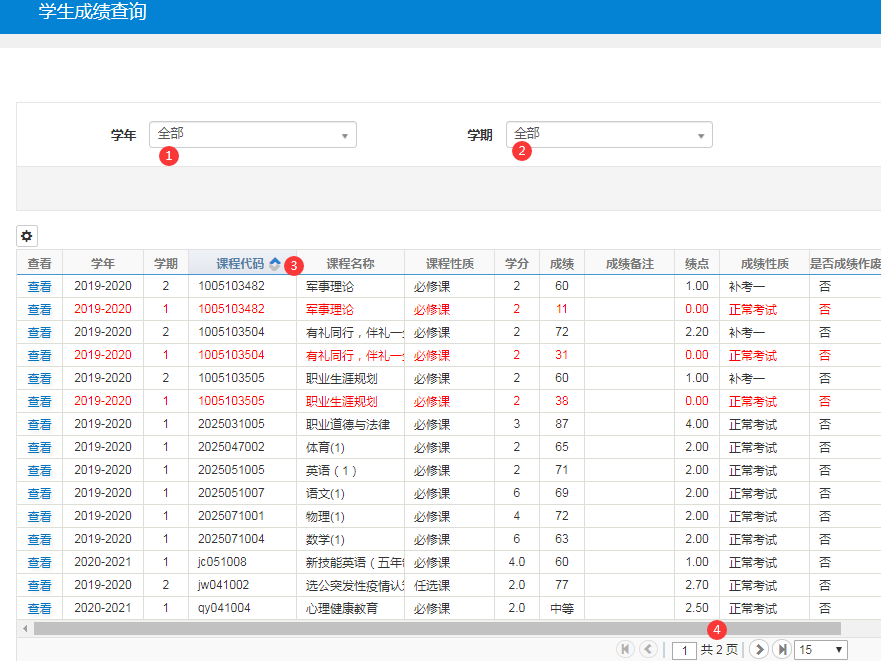Click the 成绩性质 column header
The height and width of the screenshot is (661, 881).
764,264
